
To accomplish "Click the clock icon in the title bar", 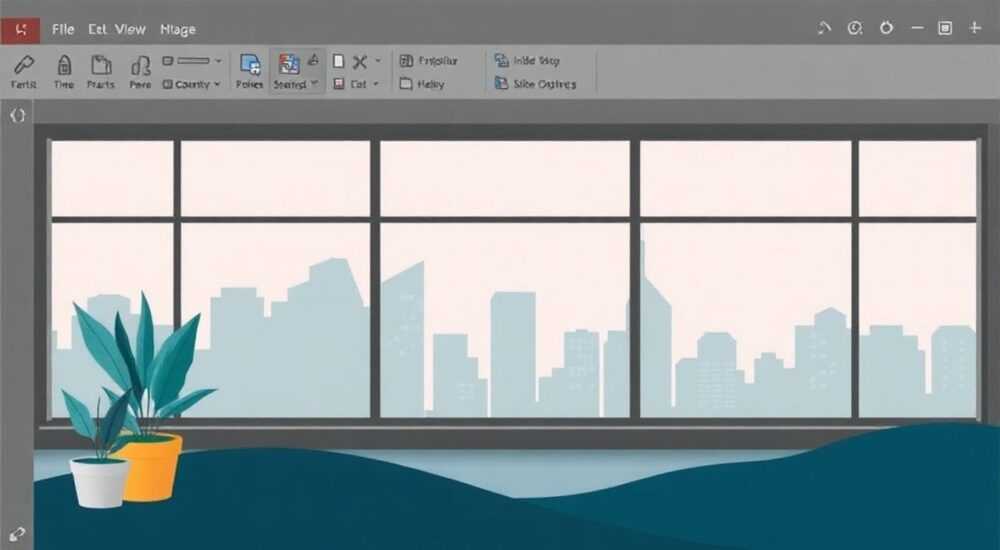I will pos(855,28).
